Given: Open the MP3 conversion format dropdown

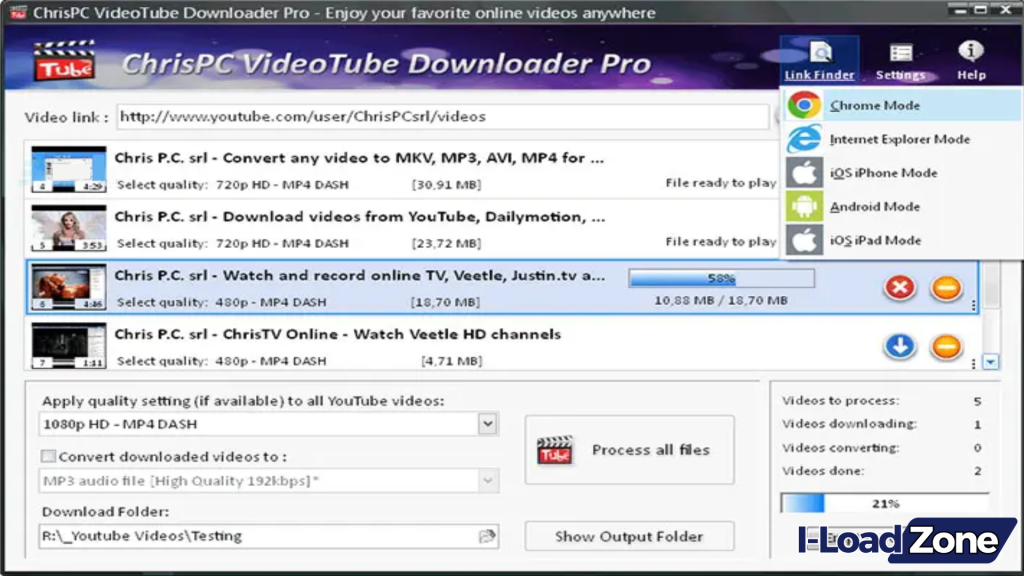Looking at the screenshot, I should 487,481.
